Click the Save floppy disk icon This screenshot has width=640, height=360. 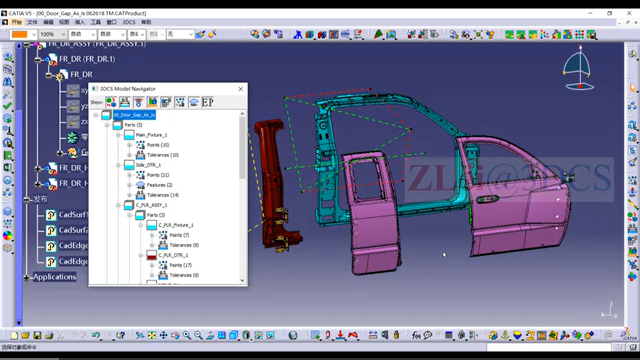click(x=37, y=336)
